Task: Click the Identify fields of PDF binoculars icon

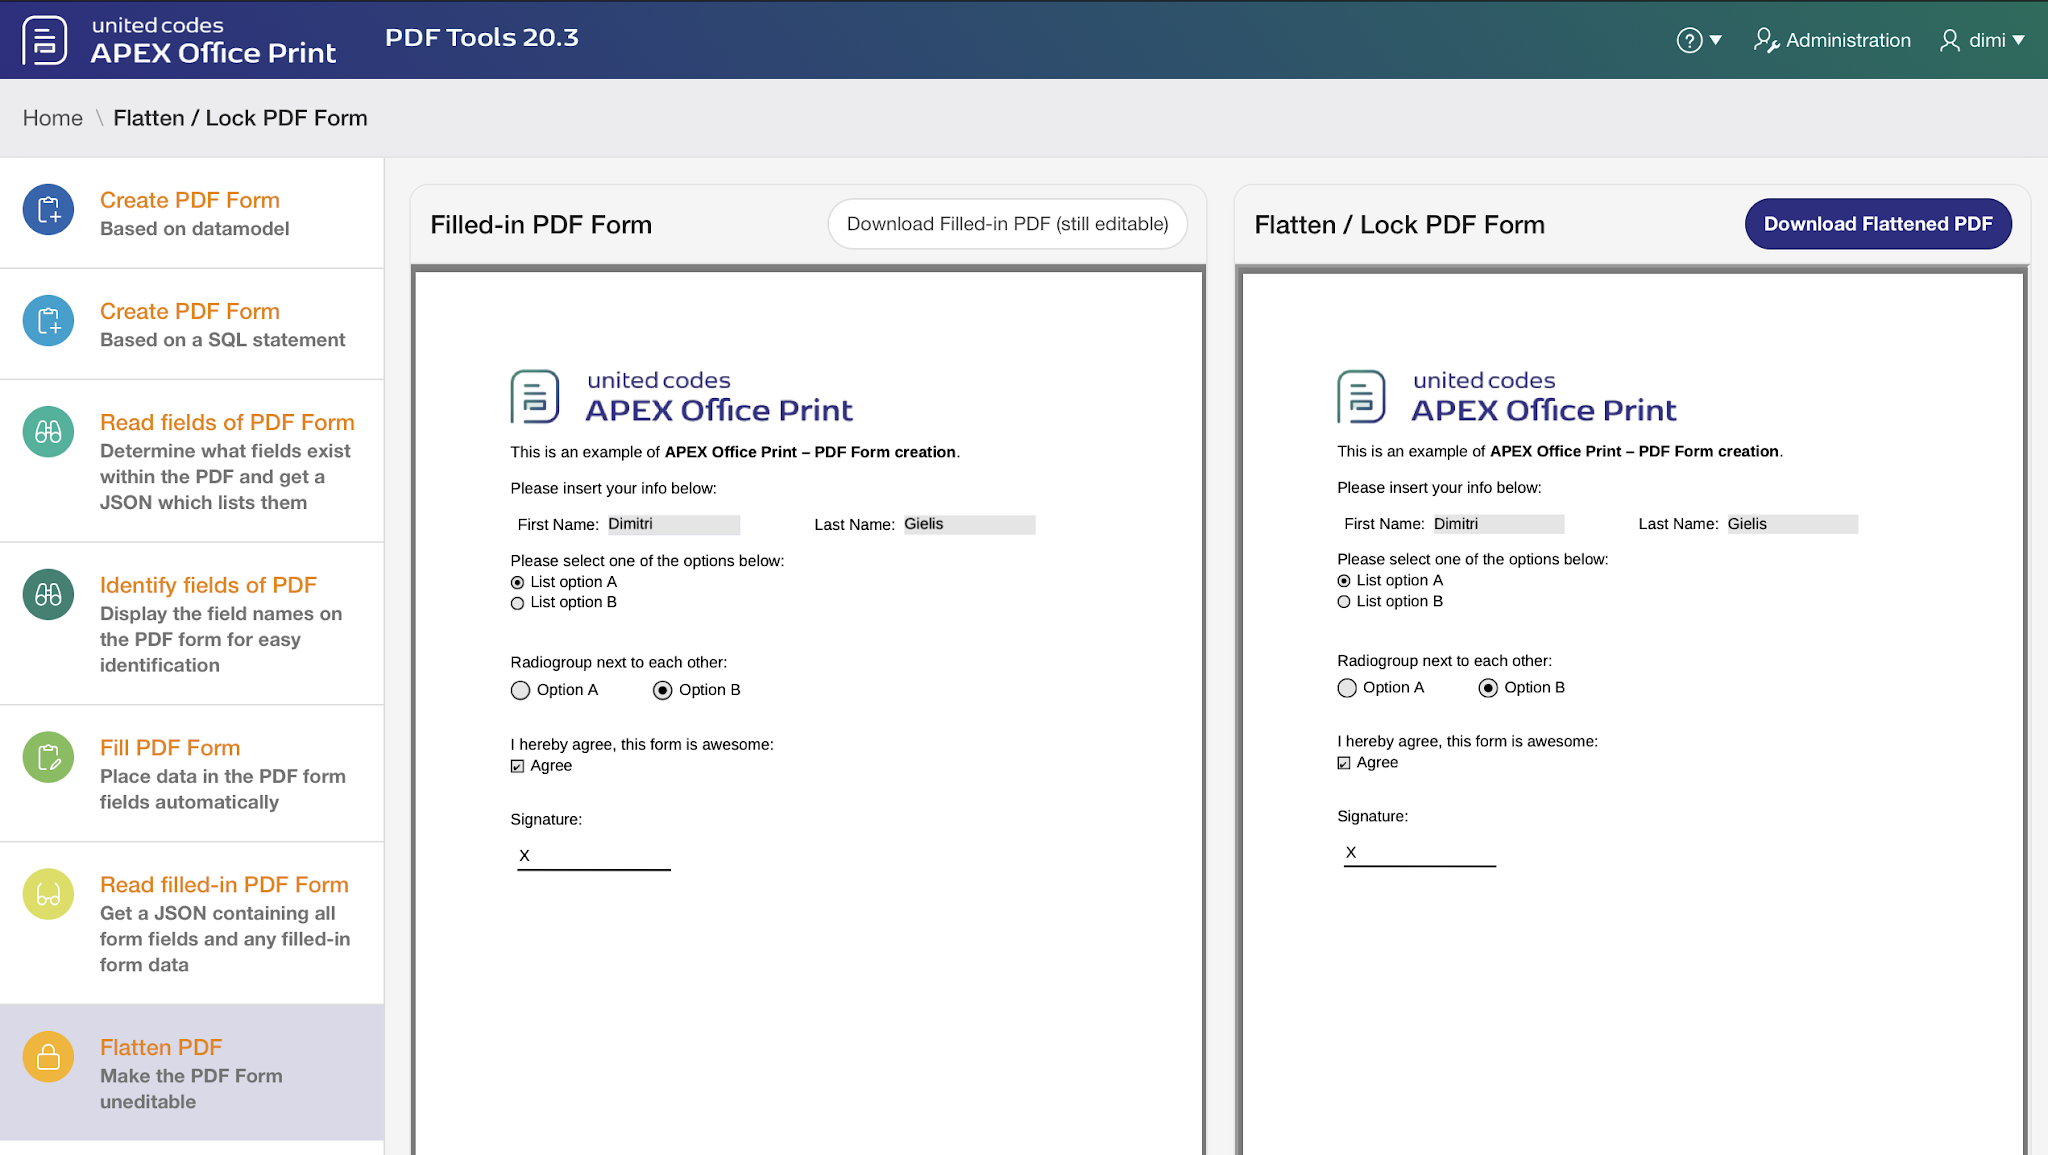Action: 48,595
